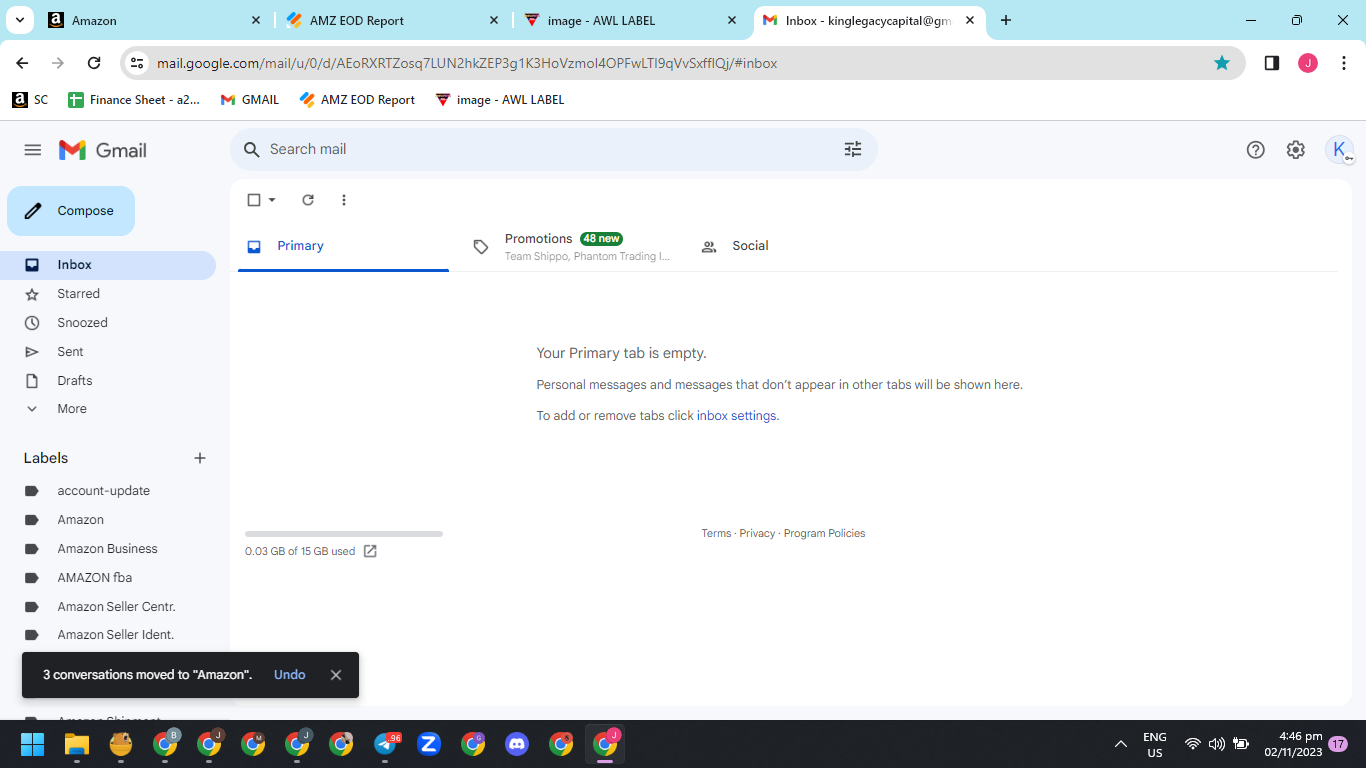Image resolution: width=1366 pixels, height=768 pixels.
Task: Open the Windows Start menu
Action: point(33,744)
